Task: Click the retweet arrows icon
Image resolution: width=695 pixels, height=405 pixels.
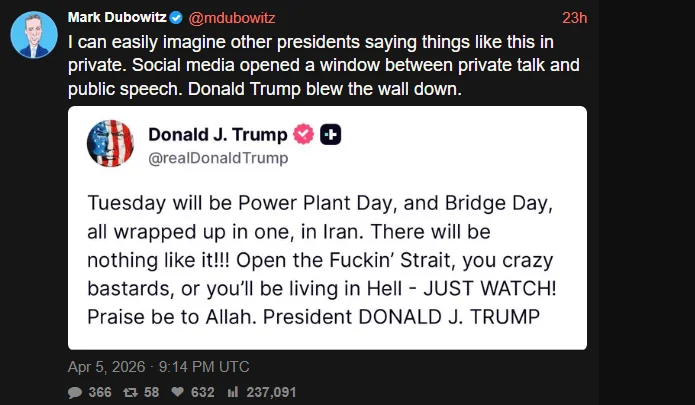Action: [129, 392]
